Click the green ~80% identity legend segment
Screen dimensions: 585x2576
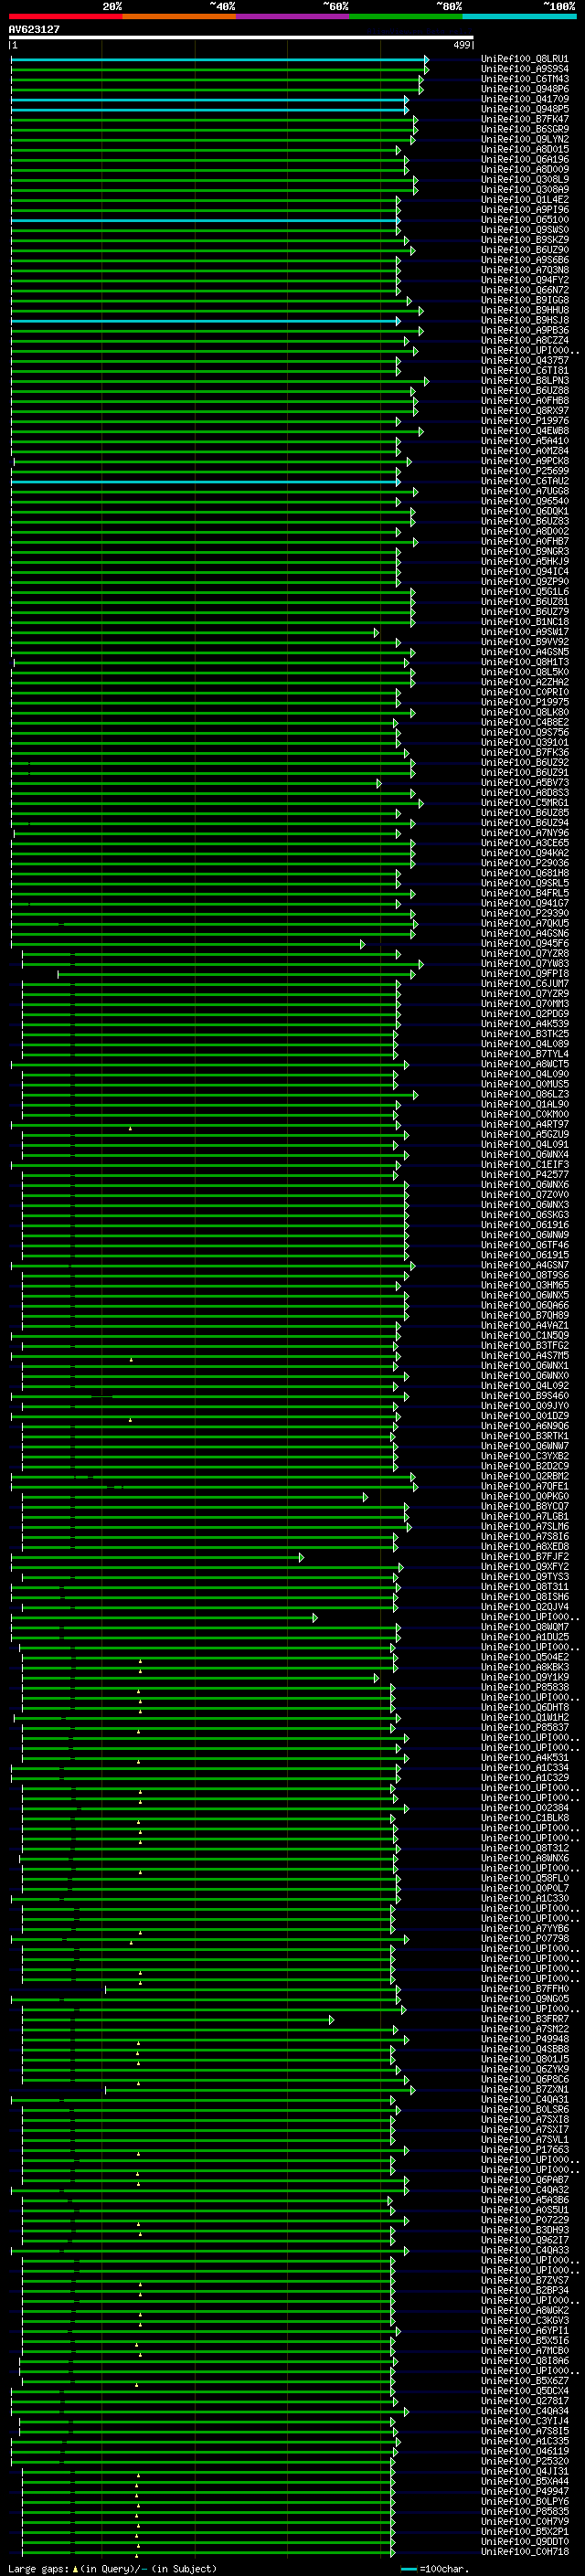click(406, 17)
